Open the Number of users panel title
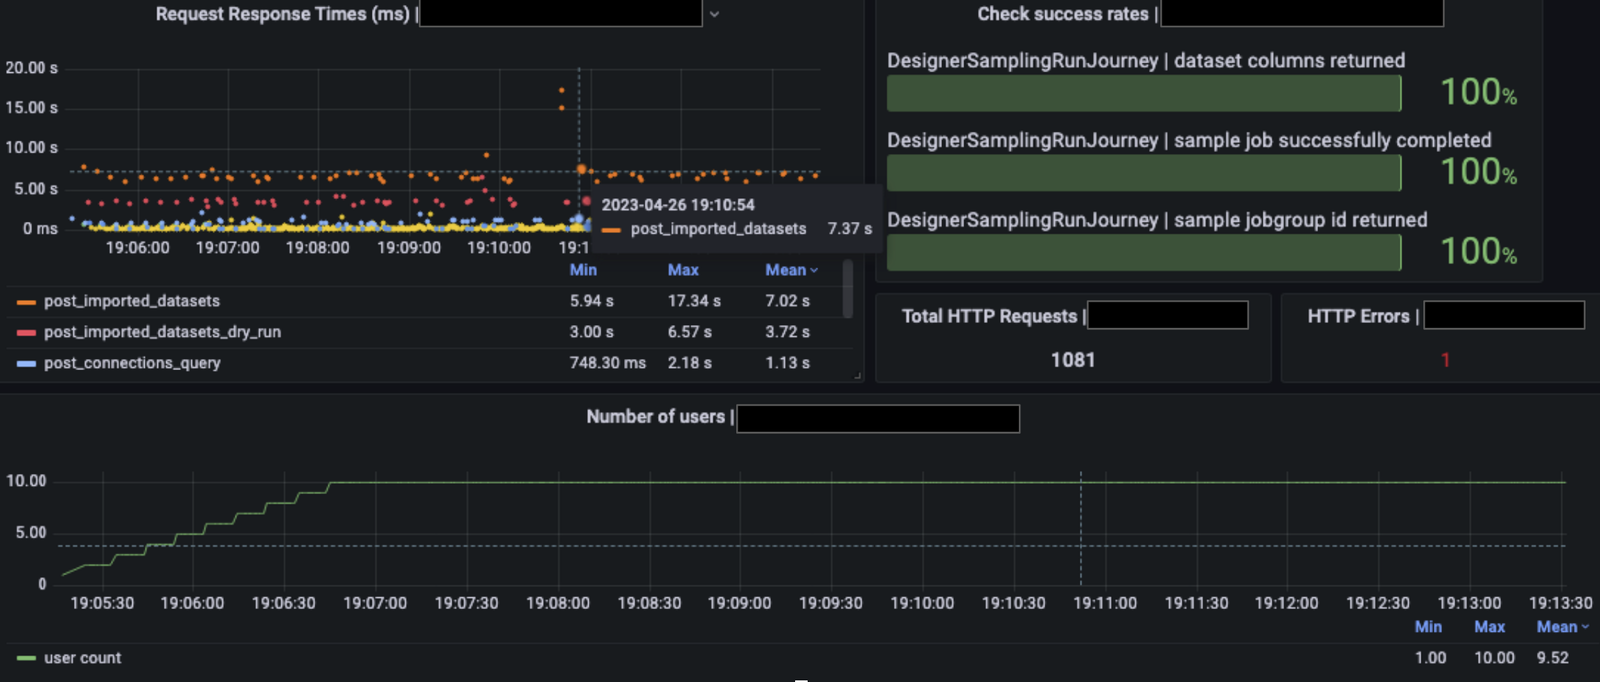1600x682 pixels. click(655, 417)
